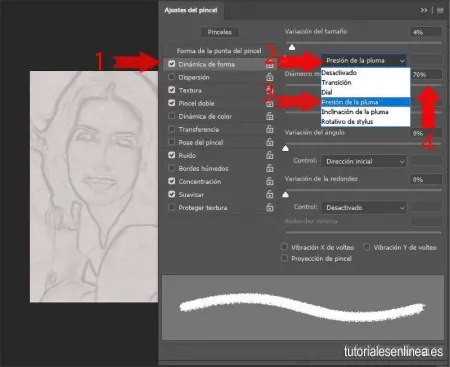Select Forma de la punta del pincel
Image resolution: width=450 pixels, height=367 pixels.
pyautogui.click(x=219, y=51)
